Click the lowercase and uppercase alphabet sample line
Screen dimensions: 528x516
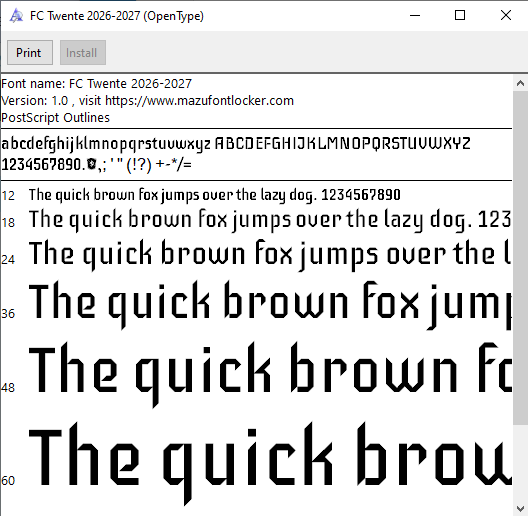(x=236, y=144)
